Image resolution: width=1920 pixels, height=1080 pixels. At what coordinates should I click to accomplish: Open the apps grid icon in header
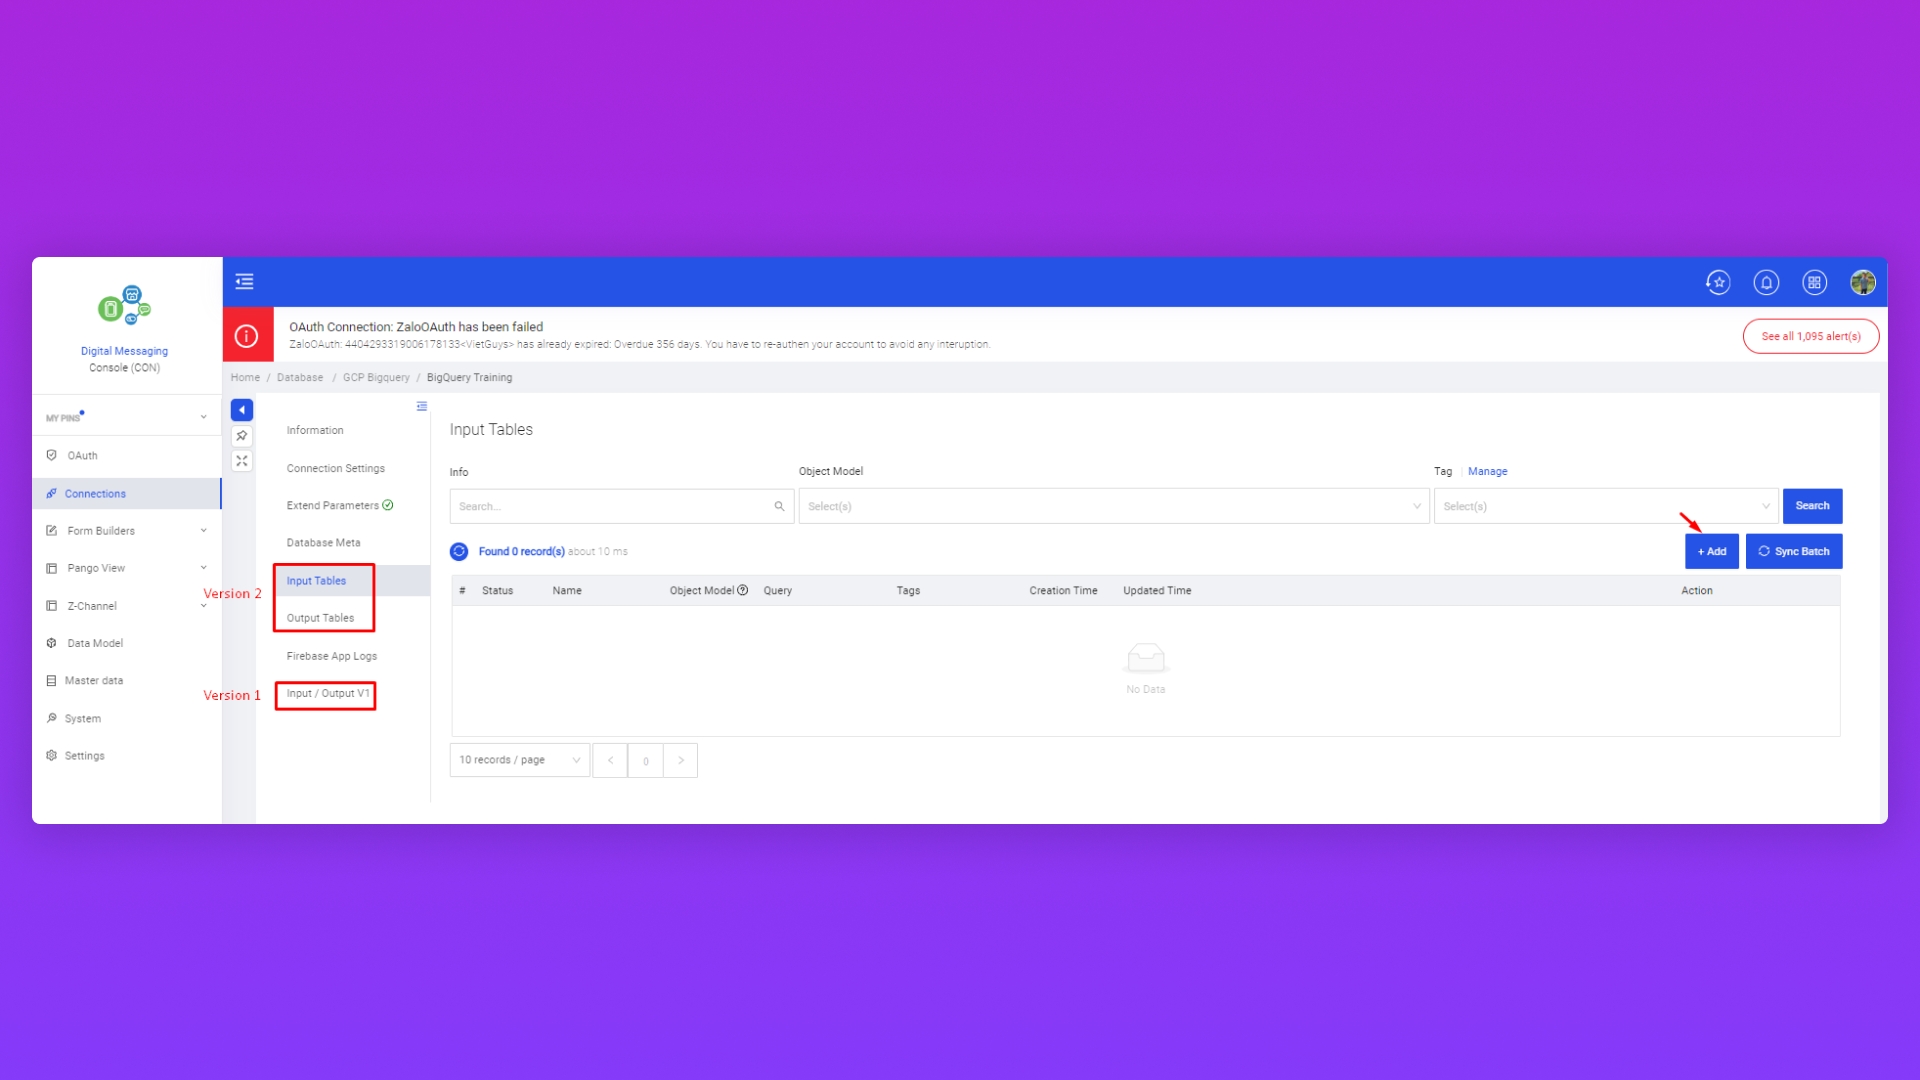(x=1814, y=283)
